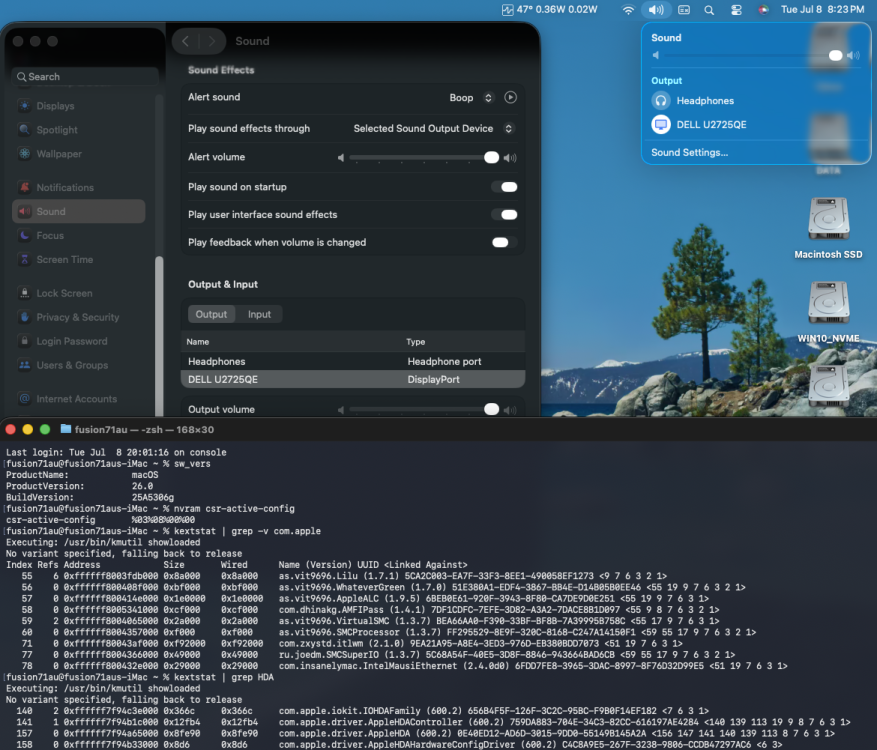Click the as.vit9696.WhateverGreen kext line
Image resolution: width=877 pixels, height=750 pixels.
(x=375, y=587)
